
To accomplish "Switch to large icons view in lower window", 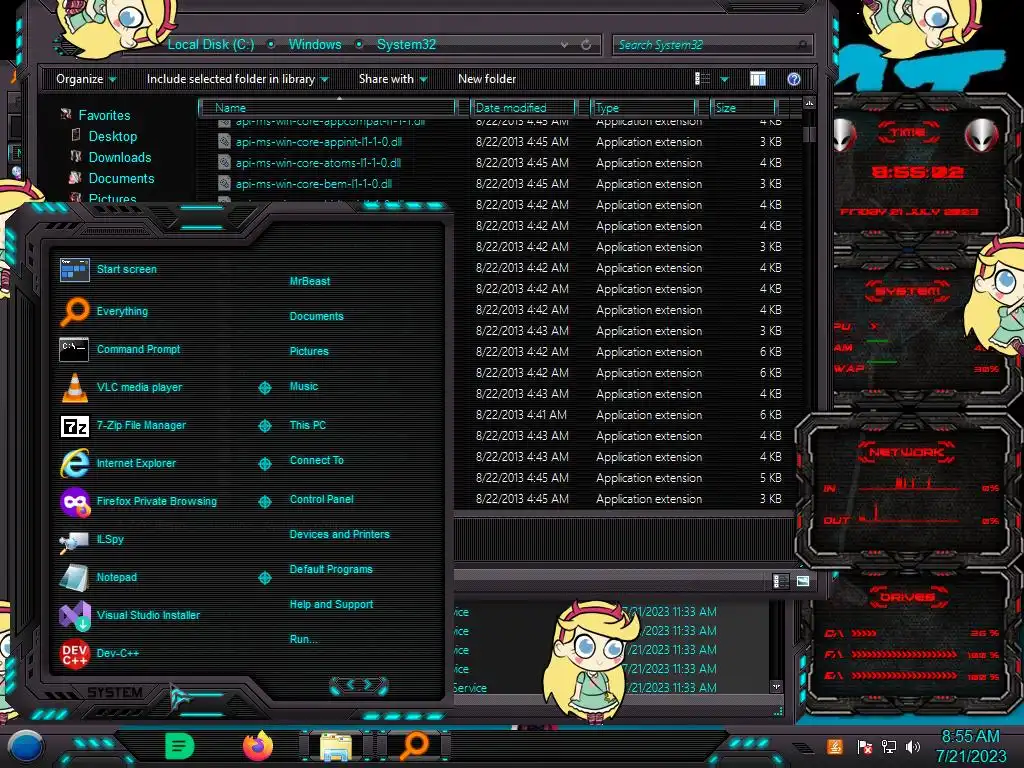I will point(803,581).
